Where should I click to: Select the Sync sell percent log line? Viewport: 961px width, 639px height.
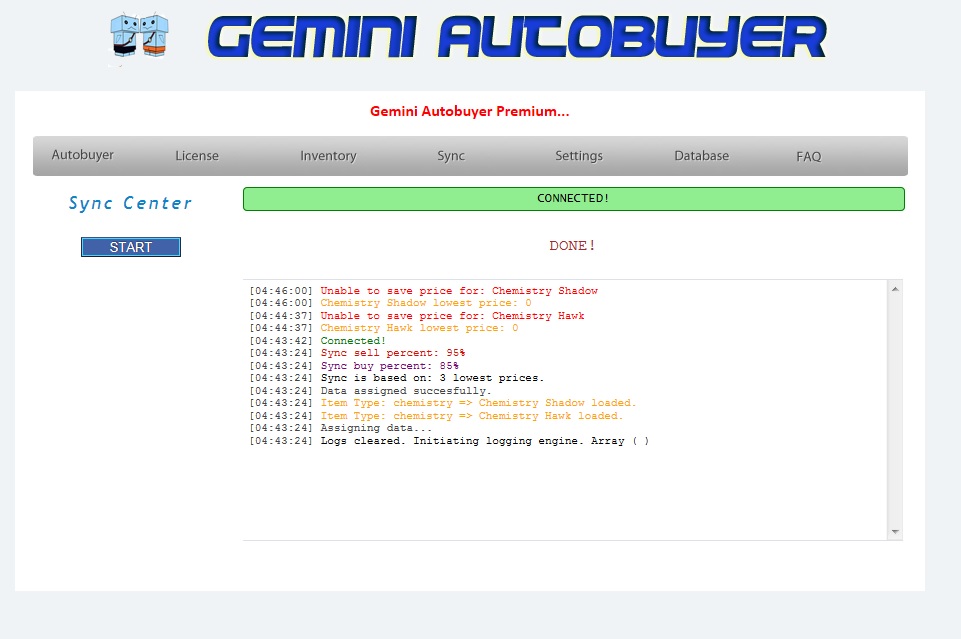(392, 353)
